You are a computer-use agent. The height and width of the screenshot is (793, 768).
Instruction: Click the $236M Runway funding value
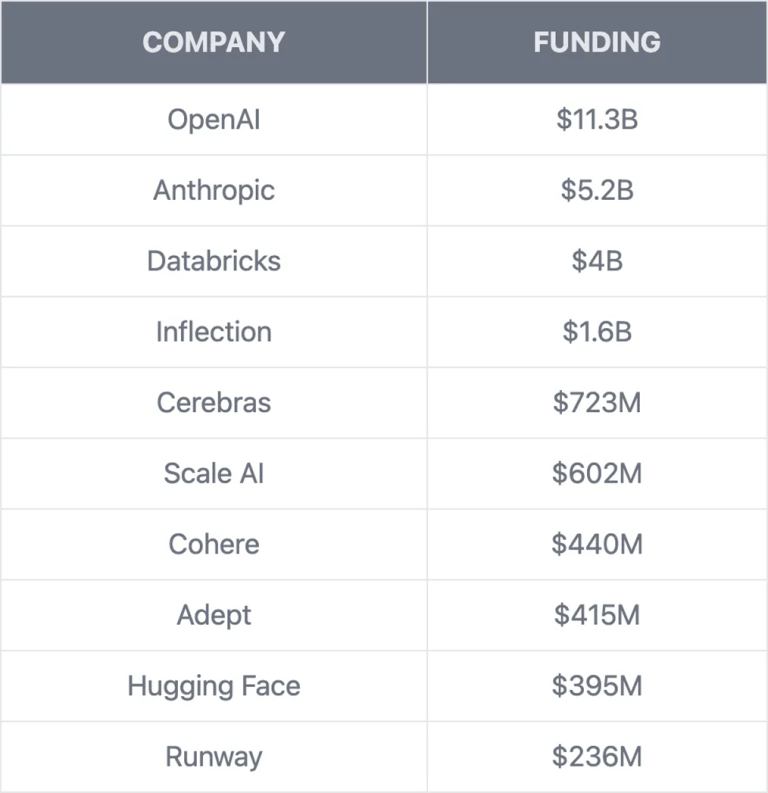597,757
